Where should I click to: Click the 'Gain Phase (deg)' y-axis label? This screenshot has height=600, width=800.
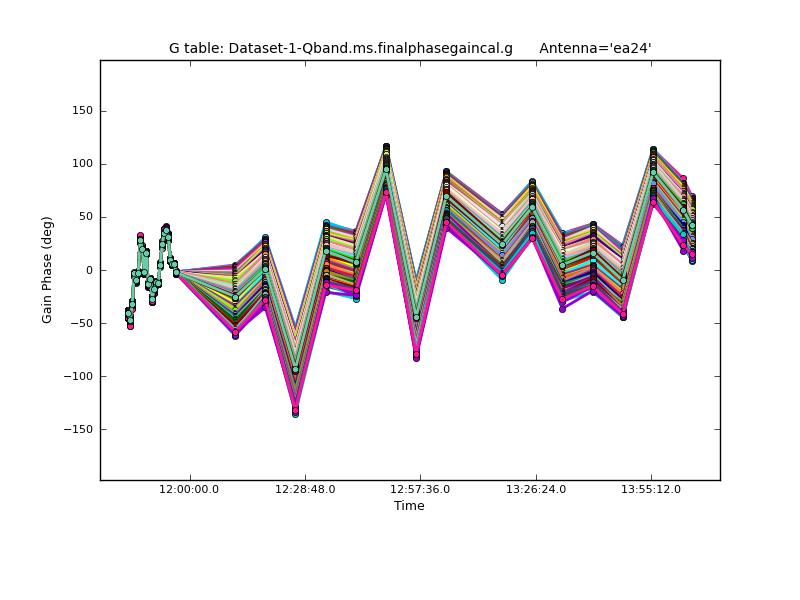coord(47,269)
